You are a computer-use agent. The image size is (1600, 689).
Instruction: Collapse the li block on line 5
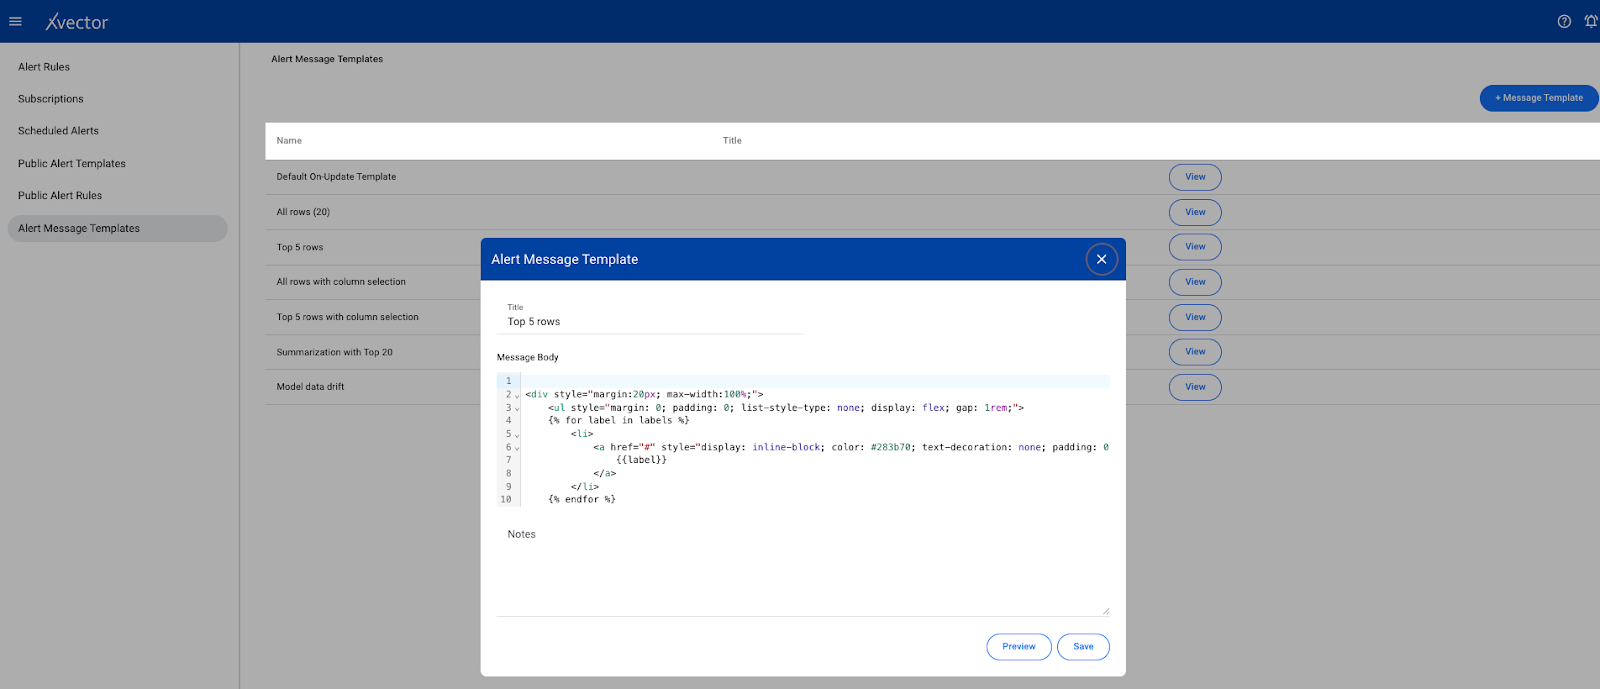pyautogui.click(x=517, y=435)
